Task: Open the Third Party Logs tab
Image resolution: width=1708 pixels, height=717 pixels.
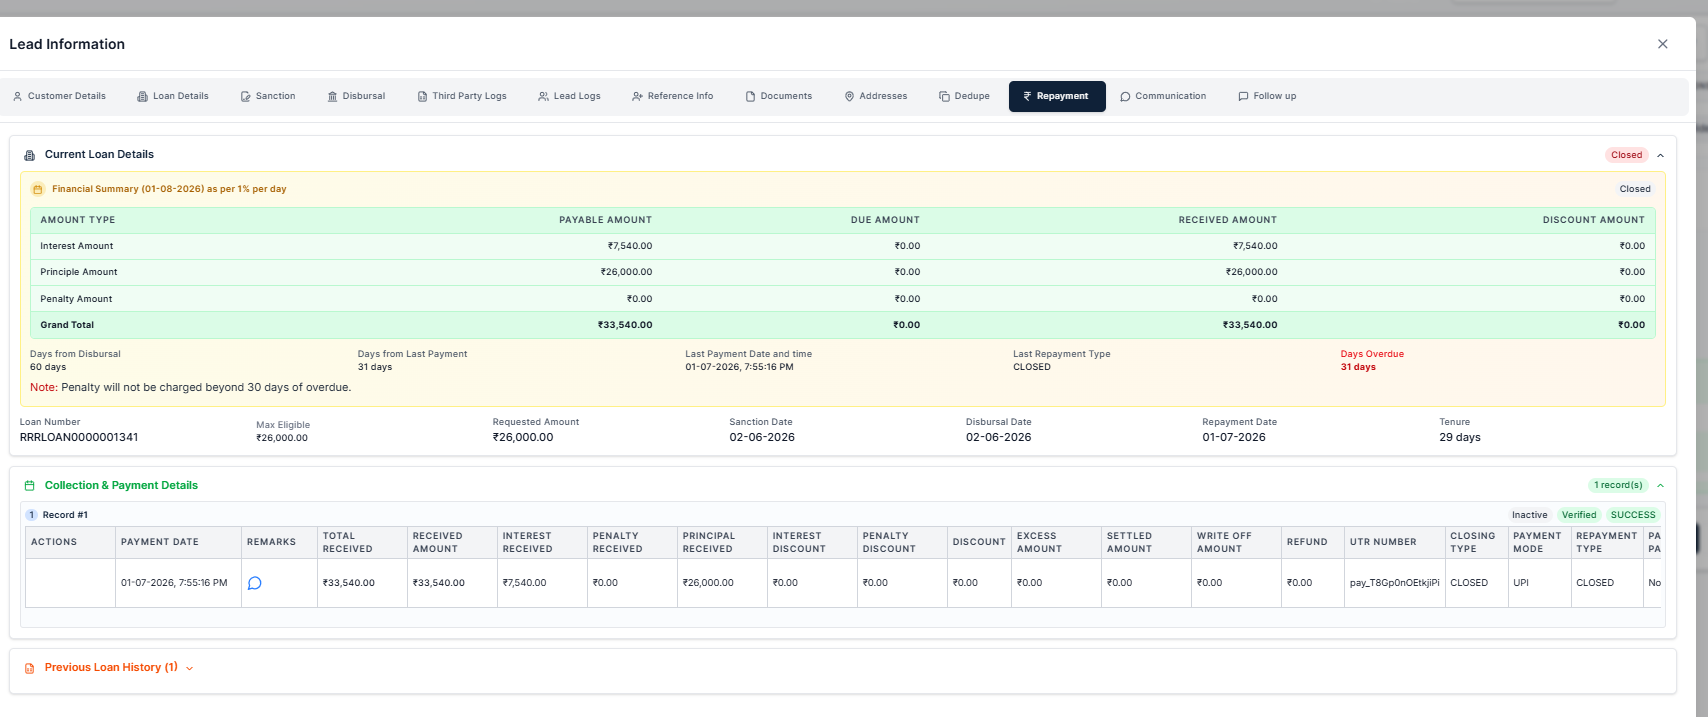Action: pyautogui.click(x=462, y=96)
